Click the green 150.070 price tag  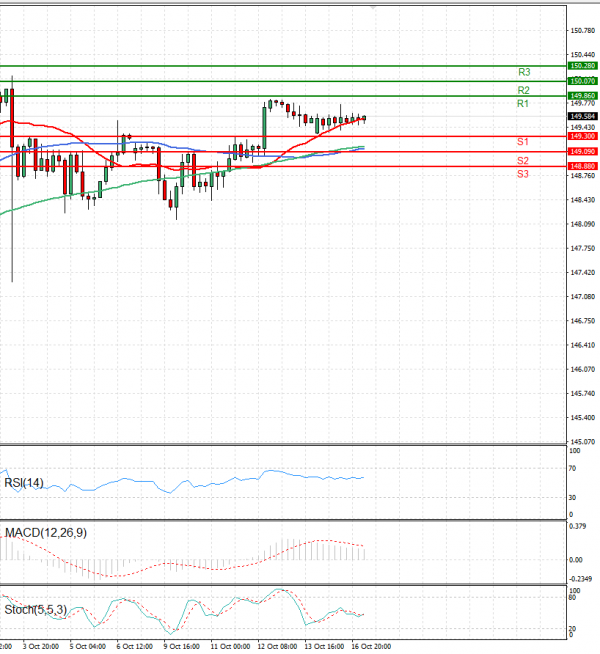point(583,81)
